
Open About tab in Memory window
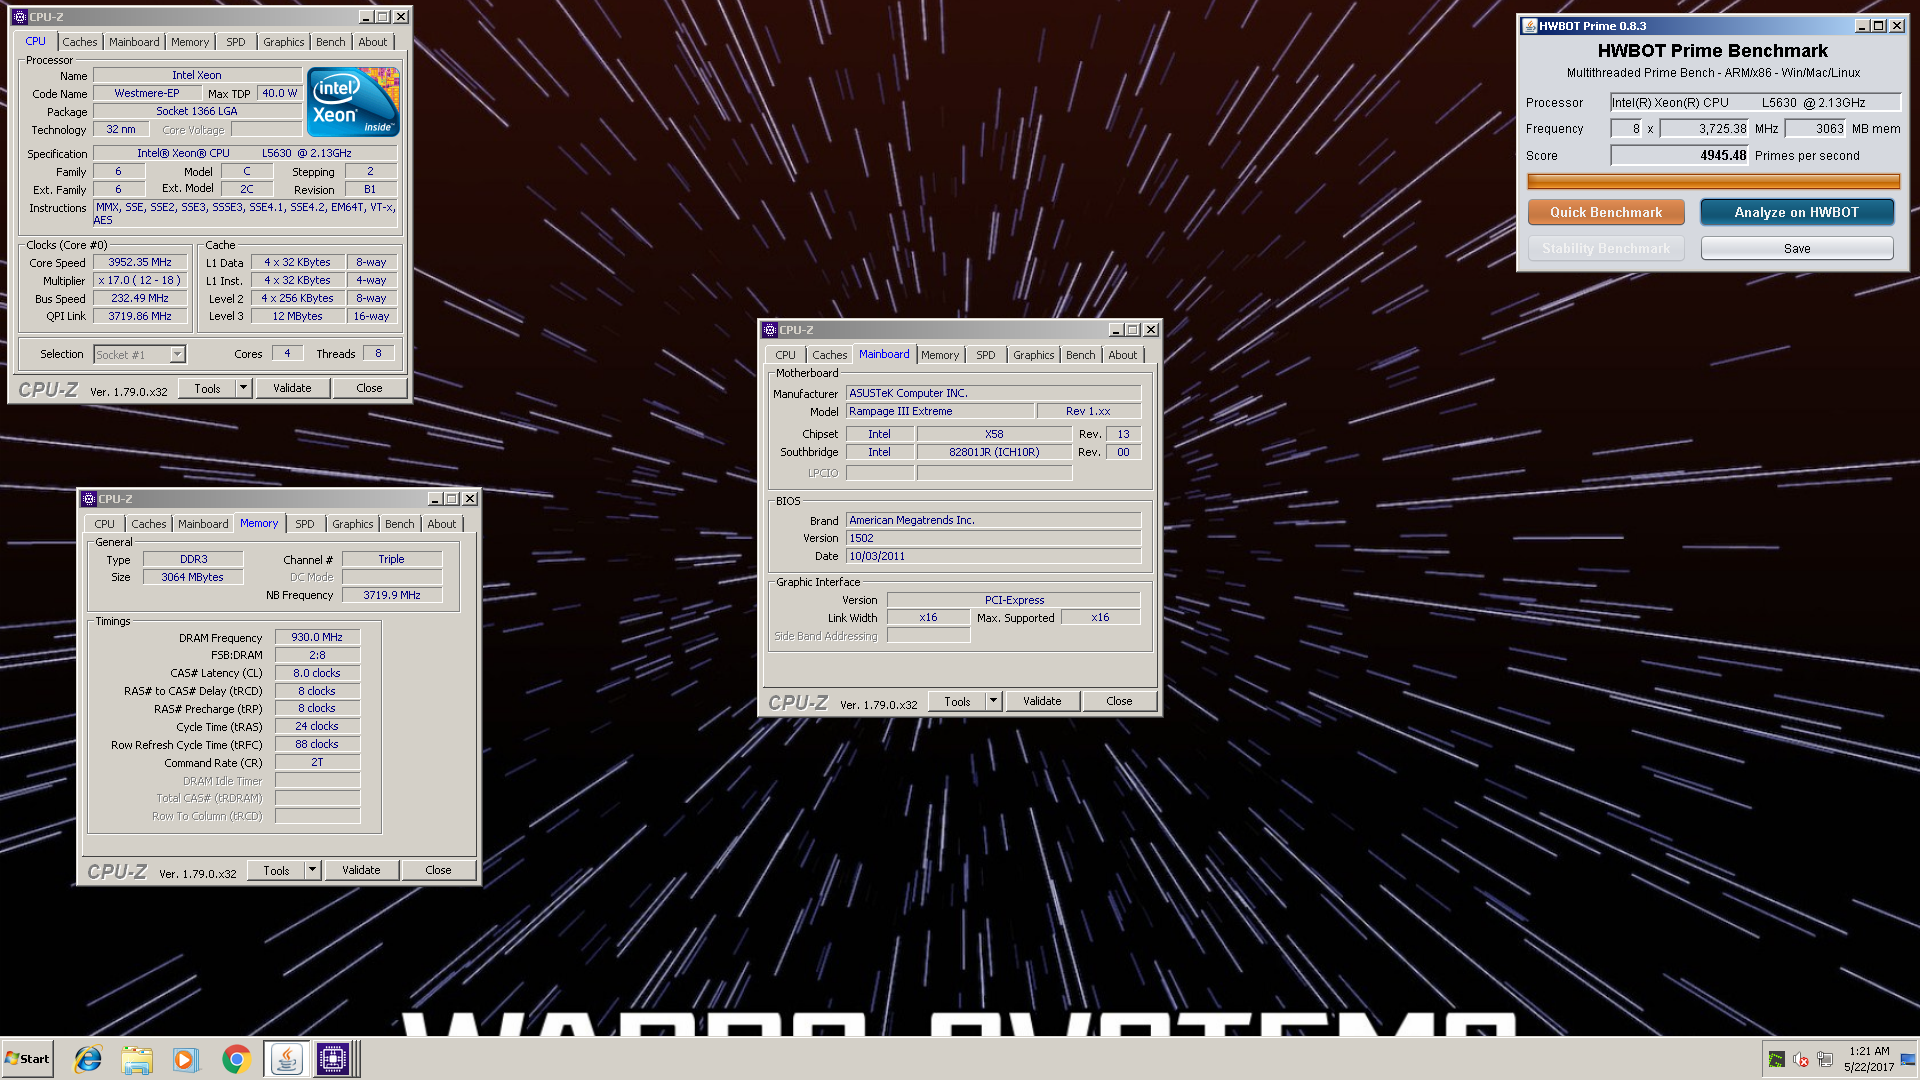(442, 524)
